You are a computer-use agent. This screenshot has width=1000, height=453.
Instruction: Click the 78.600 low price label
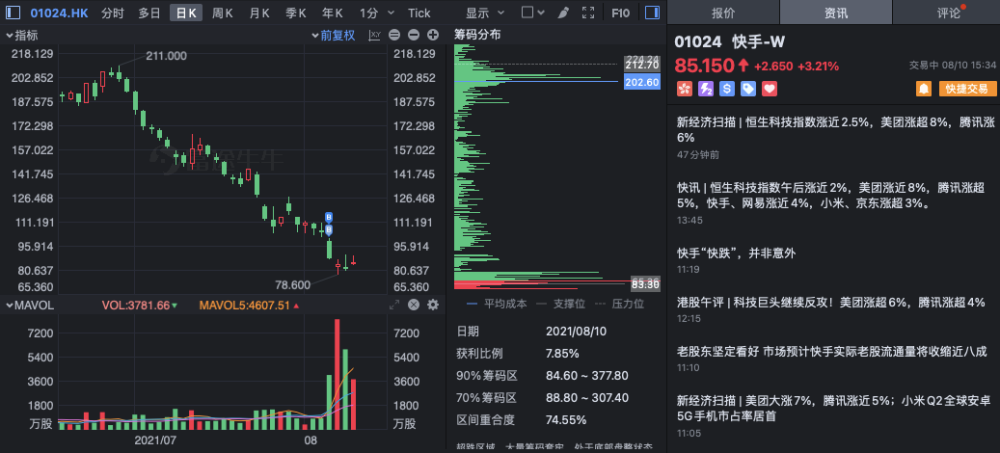coord(293,285)
